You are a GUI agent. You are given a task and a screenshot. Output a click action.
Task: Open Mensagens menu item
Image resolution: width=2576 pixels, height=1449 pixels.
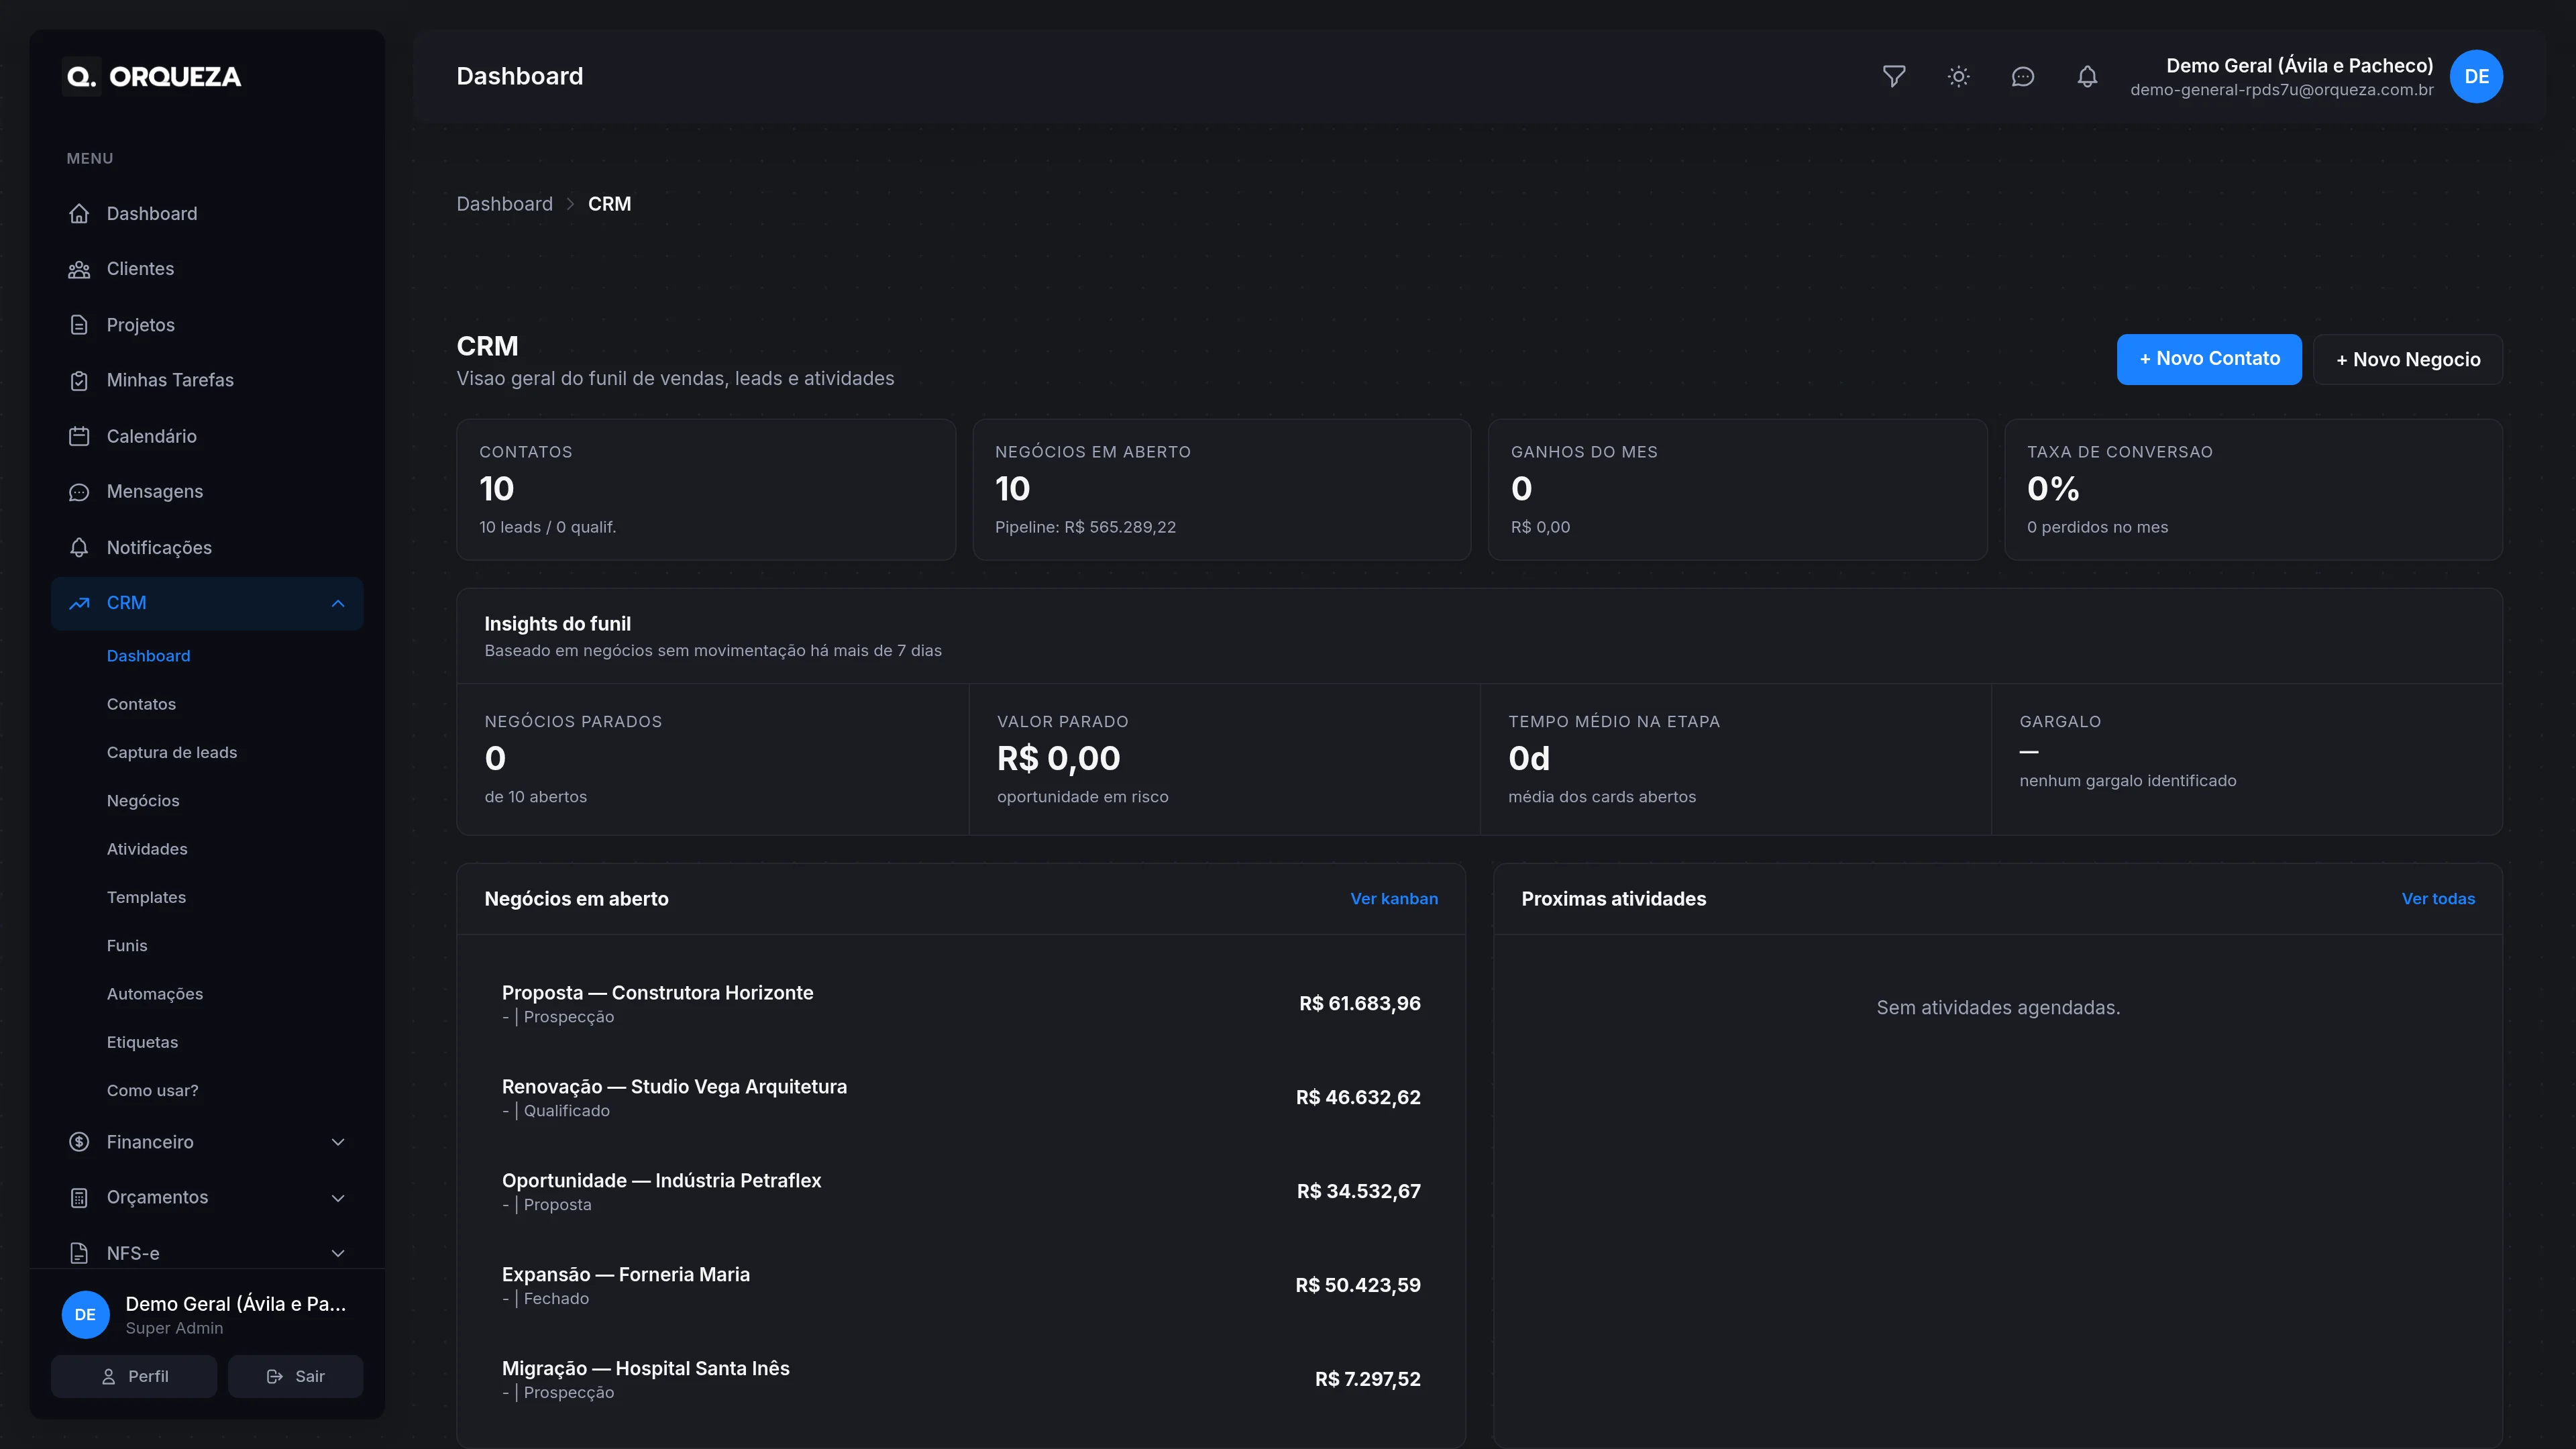pos(207,492)
